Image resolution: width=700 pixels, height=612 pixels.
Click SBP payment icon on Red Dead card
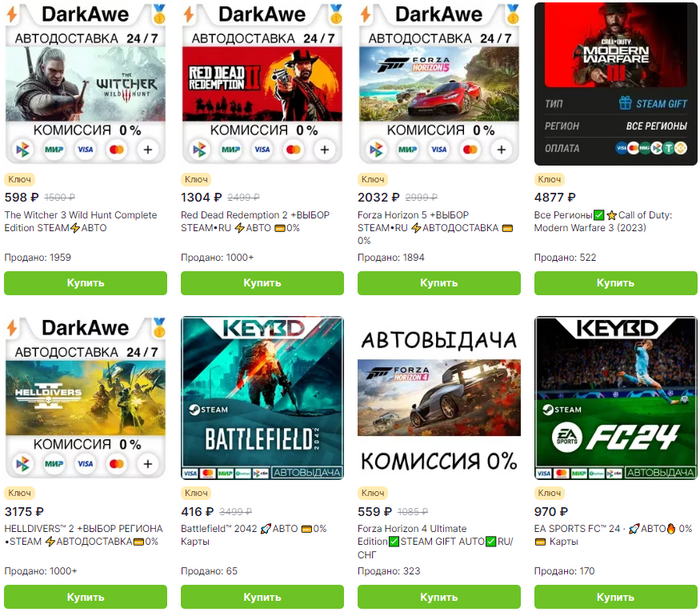point(200,150)
